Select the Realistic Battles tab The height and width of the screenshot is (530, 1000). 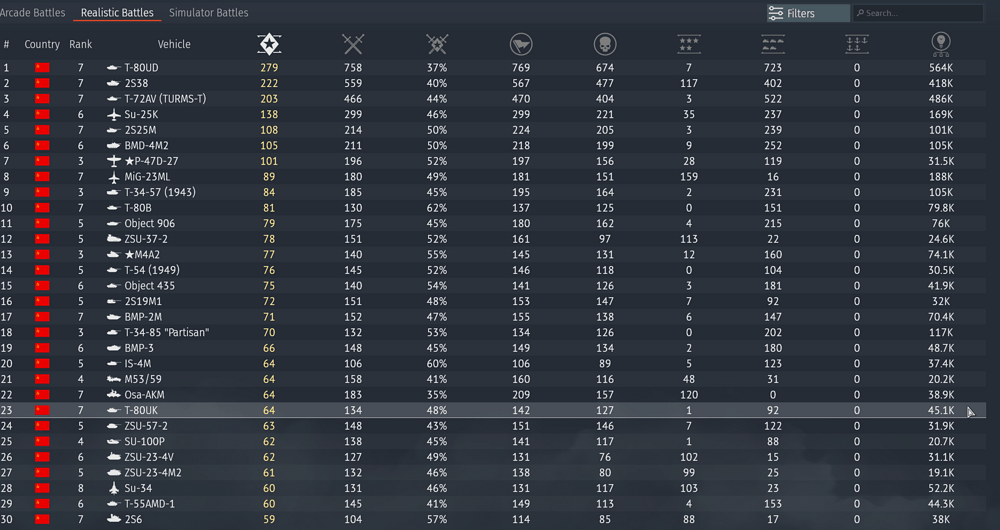pos(117,13)
